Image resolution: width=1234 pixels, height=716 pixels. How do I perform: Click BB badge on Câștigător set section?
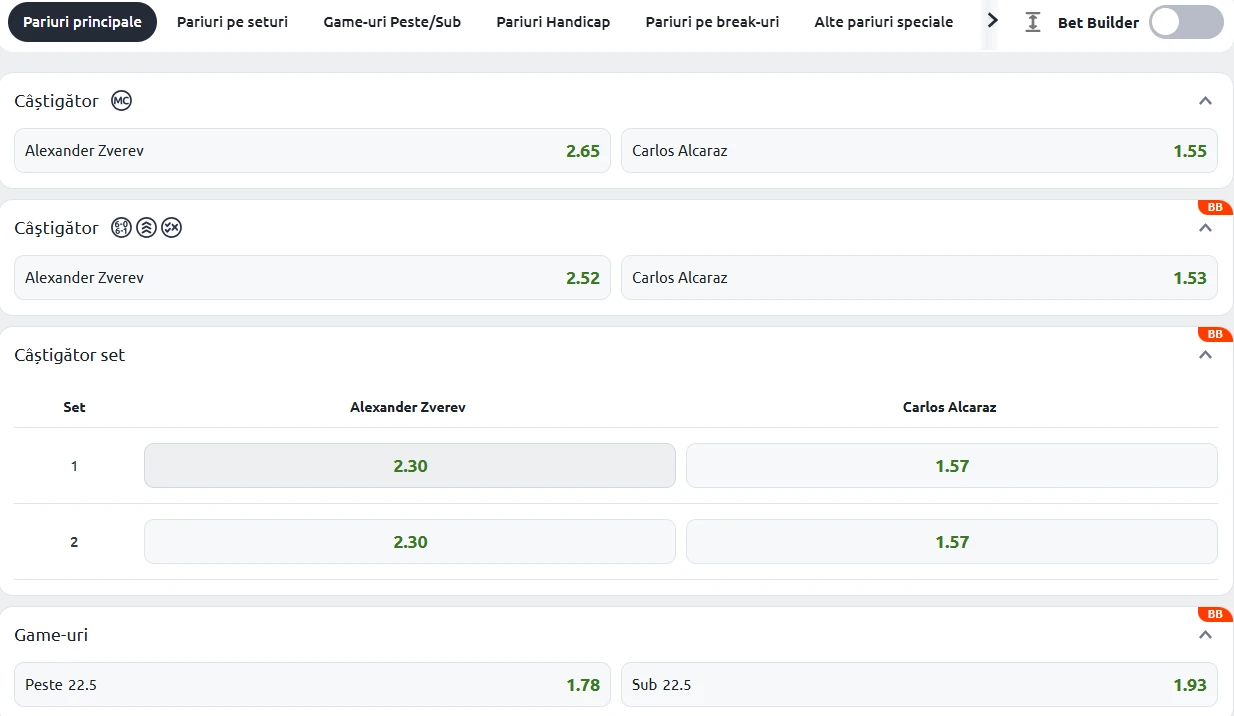click(1215, 334)
